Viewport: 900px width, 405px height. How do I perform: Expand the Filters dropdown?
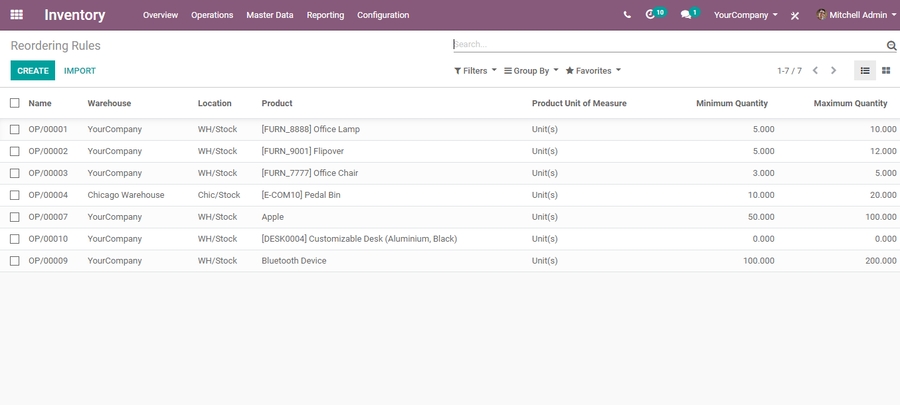point(475,71)
